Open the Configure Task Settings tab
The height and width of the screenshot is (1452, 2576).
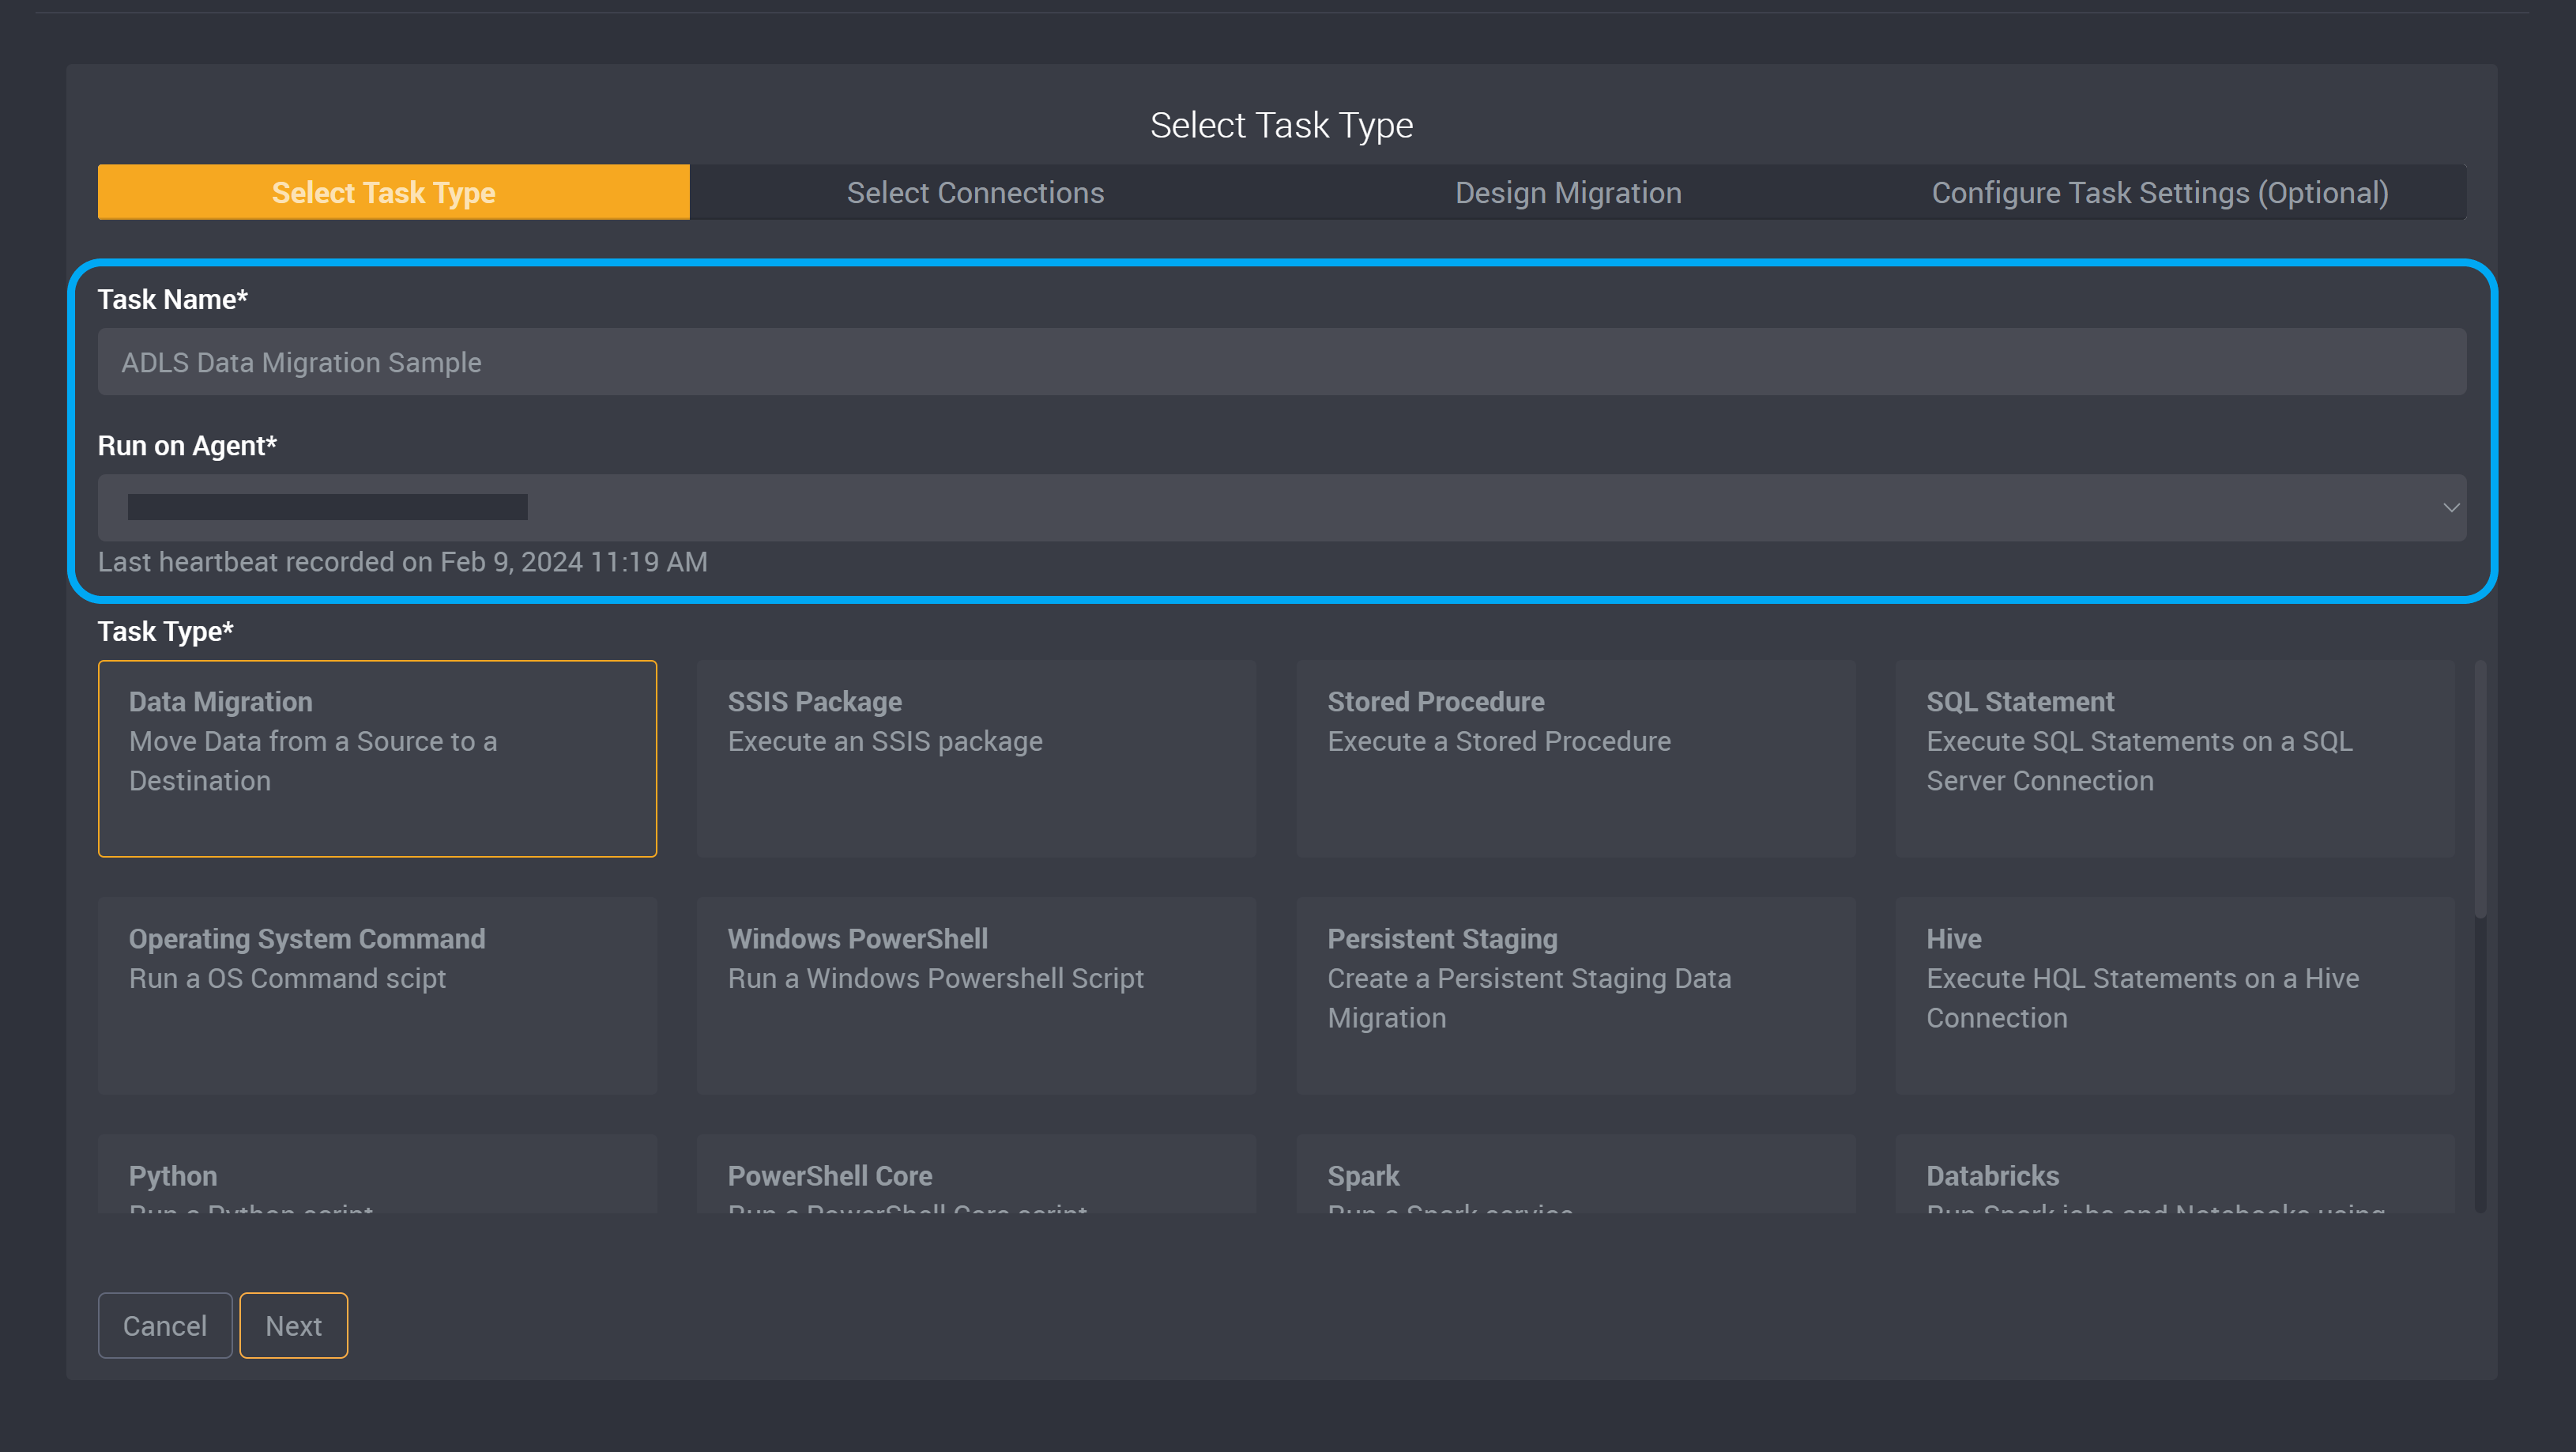tap(2162, 191)
